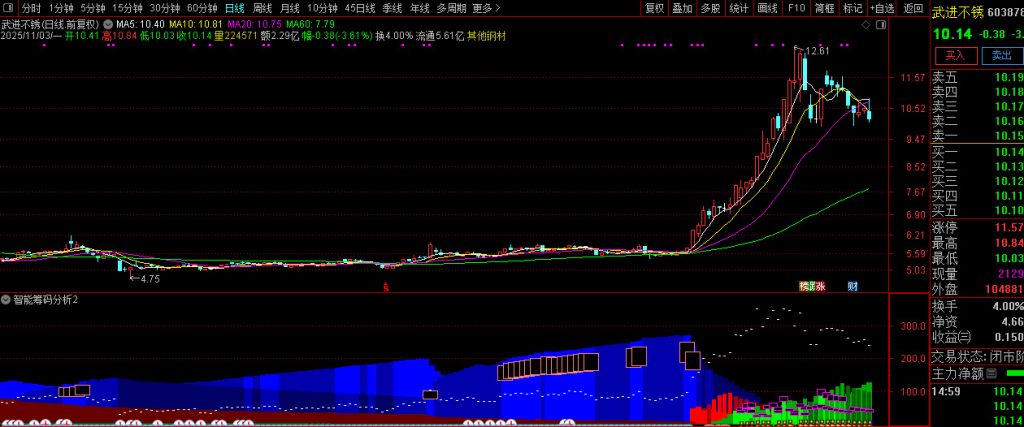1024x427 pixels.
Task: Add stock via +自选 button
Action: [882, 8]
